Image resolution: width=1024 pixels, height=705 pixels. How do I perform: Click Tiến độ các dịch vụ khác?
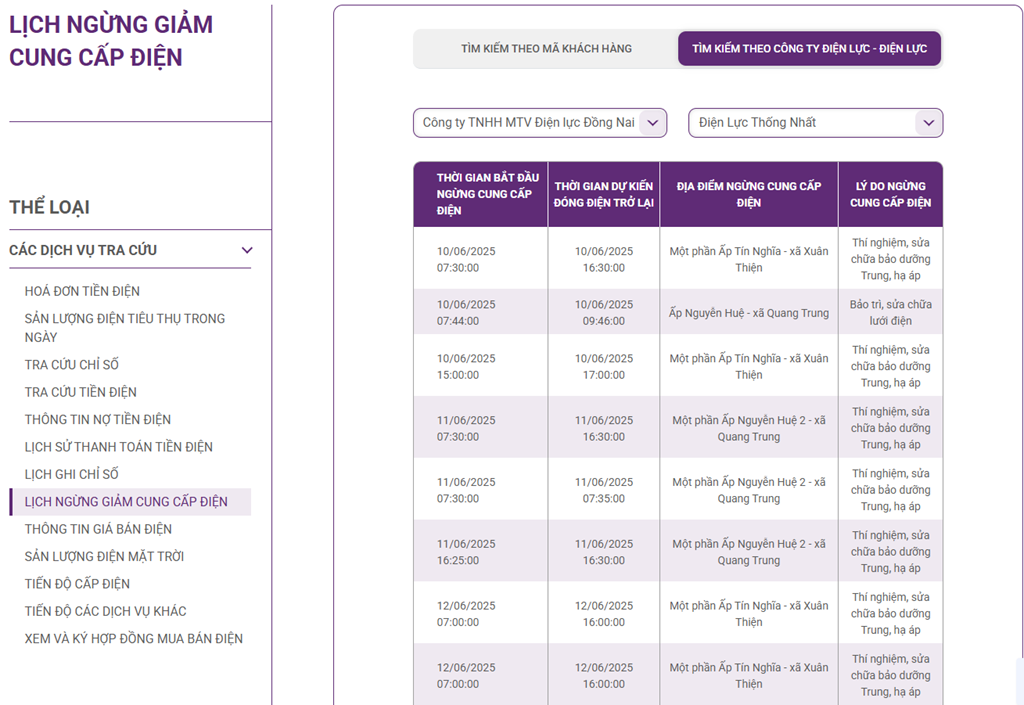click(105, 611)
